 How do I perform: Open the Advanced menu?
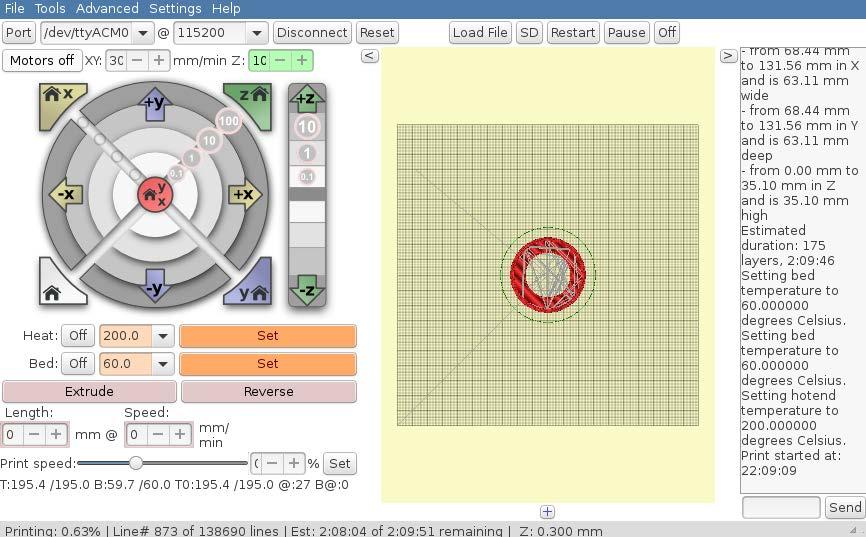[x=107, y=9]
